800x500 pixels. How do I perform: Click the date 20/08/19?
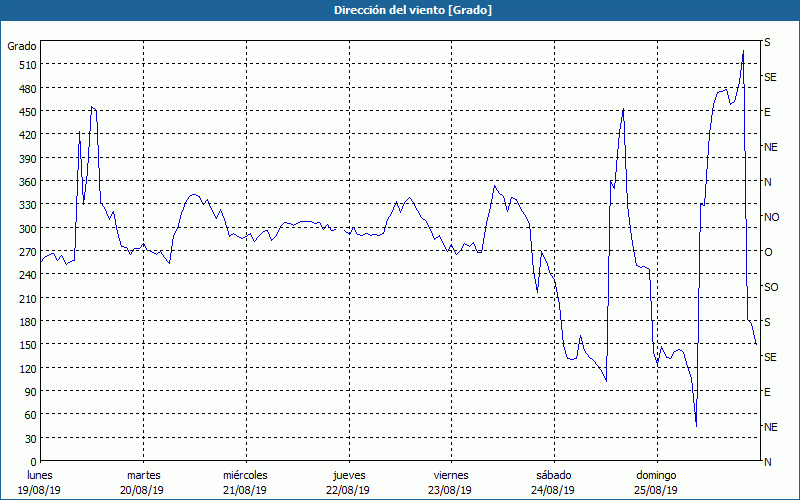click(142, 490)
